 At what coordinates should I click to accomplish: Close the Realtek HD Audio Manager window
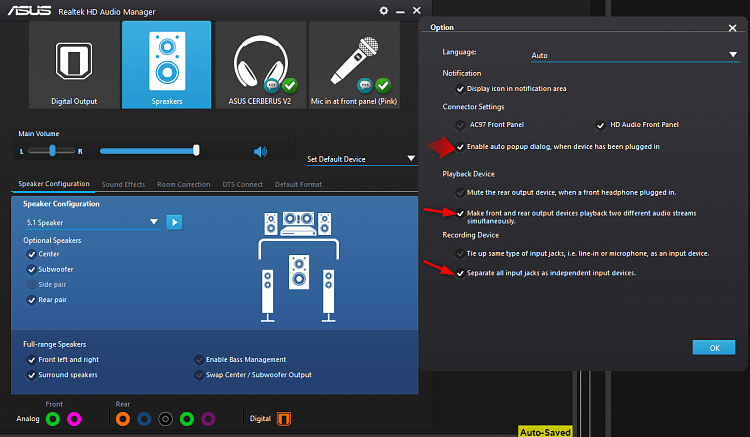(x=417, y=11)
